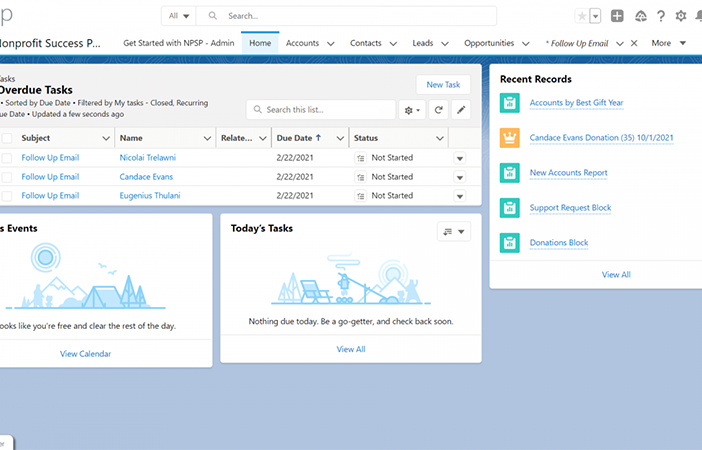This screenshot has width=702, height=450.
Task: Open the Status column menu chevron
Action: [x=440, y=138]
